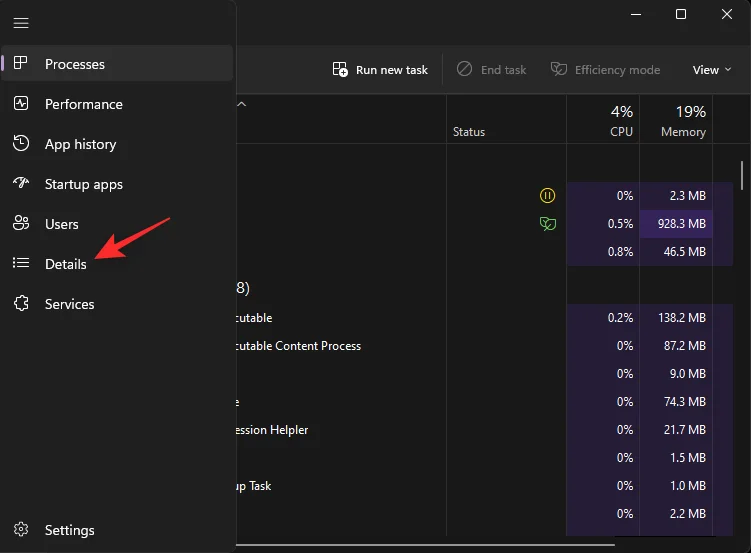751x553 pixels.
Task: Switch to the Users page
Action: [61, 224]
